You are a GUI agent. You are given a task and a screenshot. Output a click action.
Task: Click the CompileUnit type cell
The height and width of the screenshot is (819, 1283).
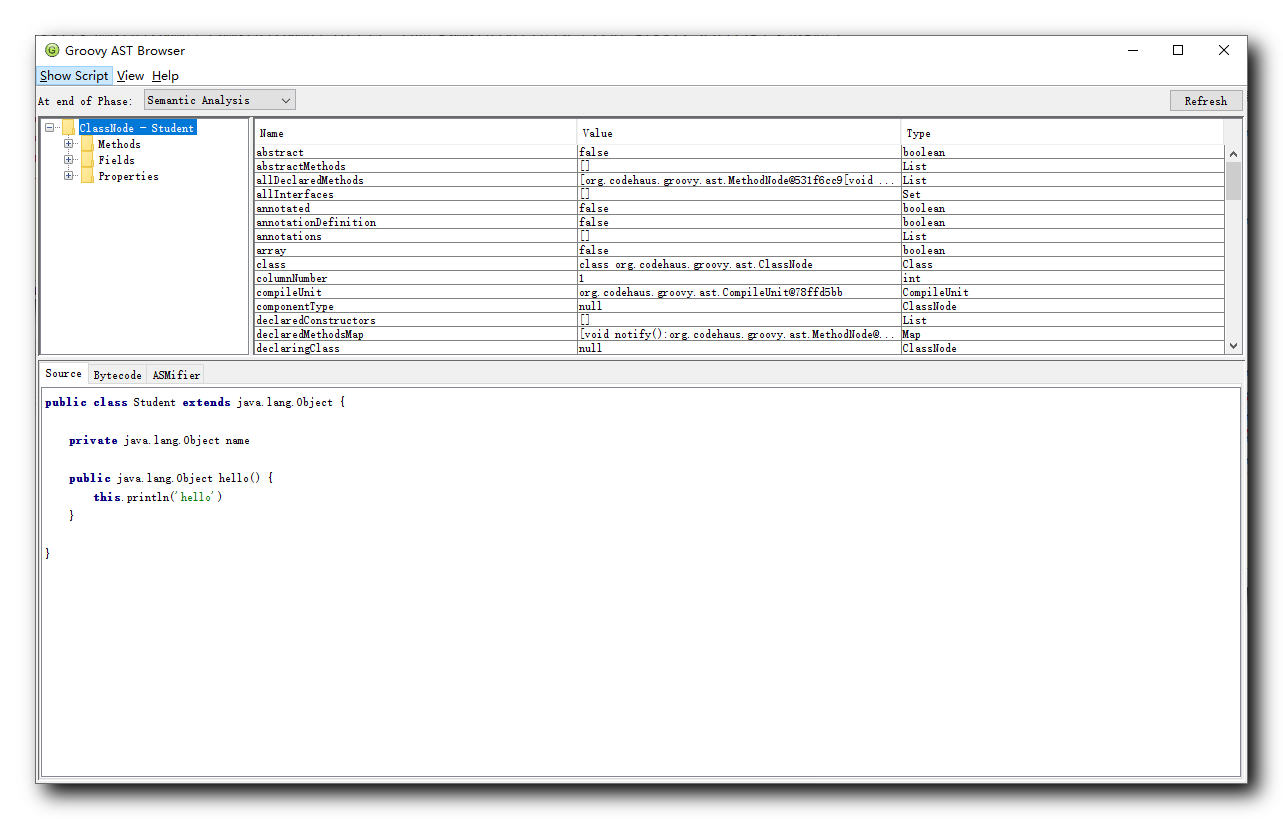[x=1062, y=292]
